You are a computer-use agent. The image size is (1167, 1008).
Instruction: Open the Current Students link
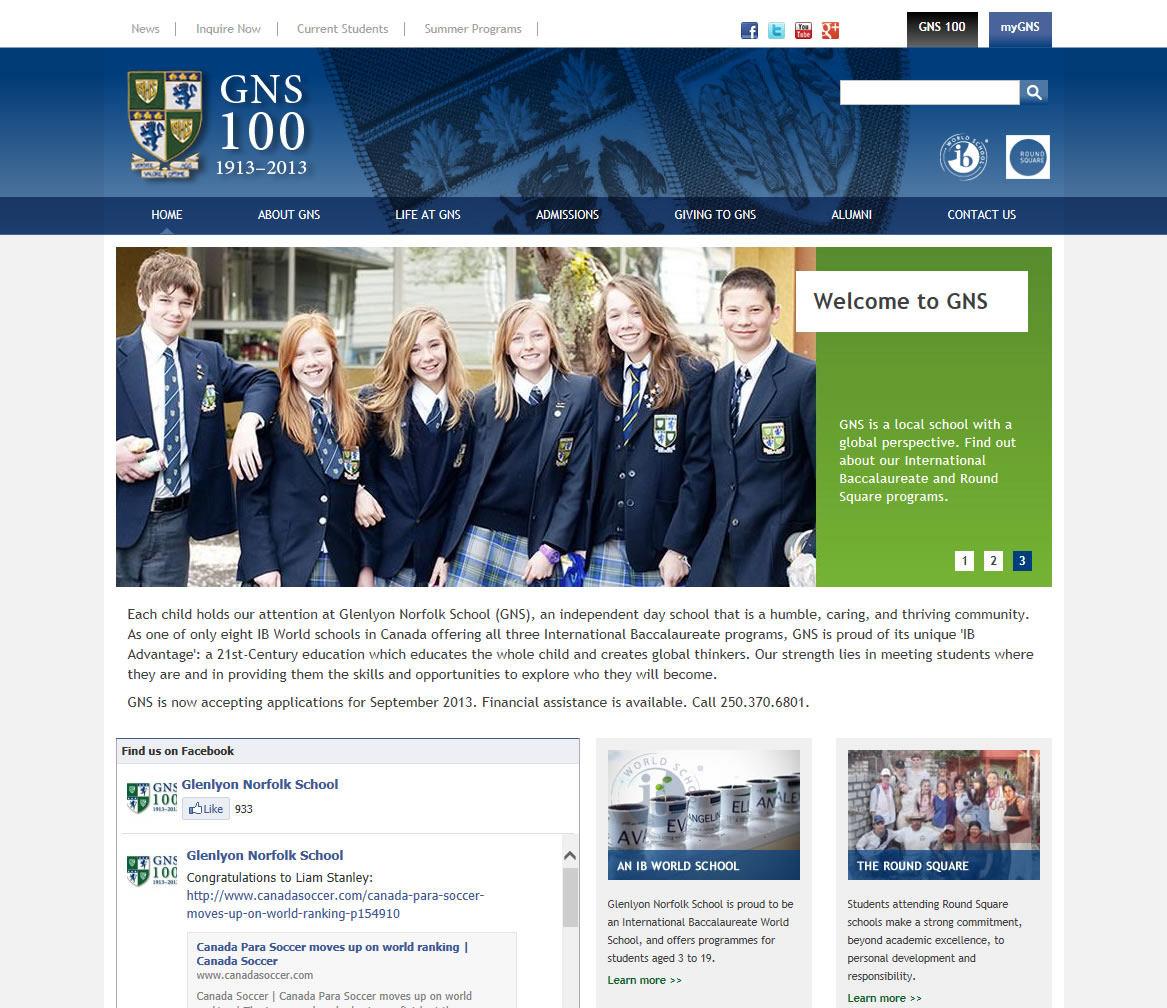342,29
